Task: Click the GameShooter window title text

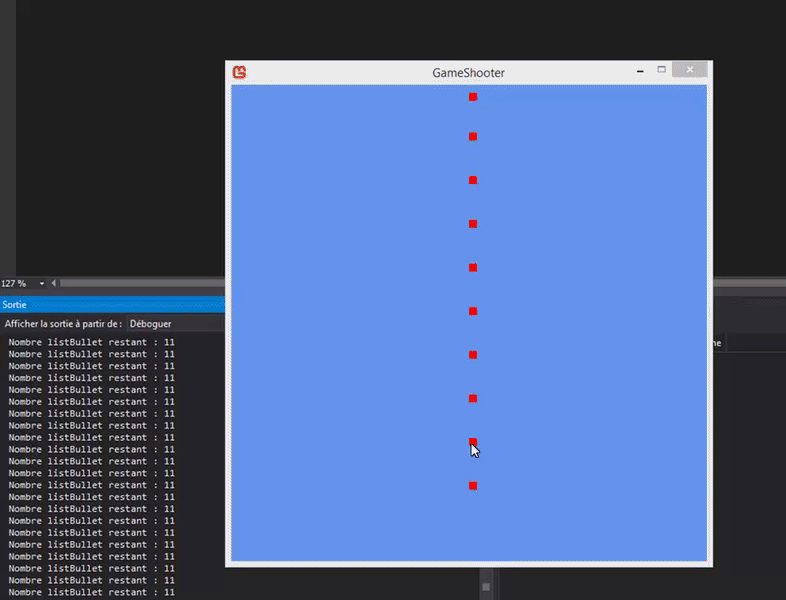Action: [x=468, y=73]
